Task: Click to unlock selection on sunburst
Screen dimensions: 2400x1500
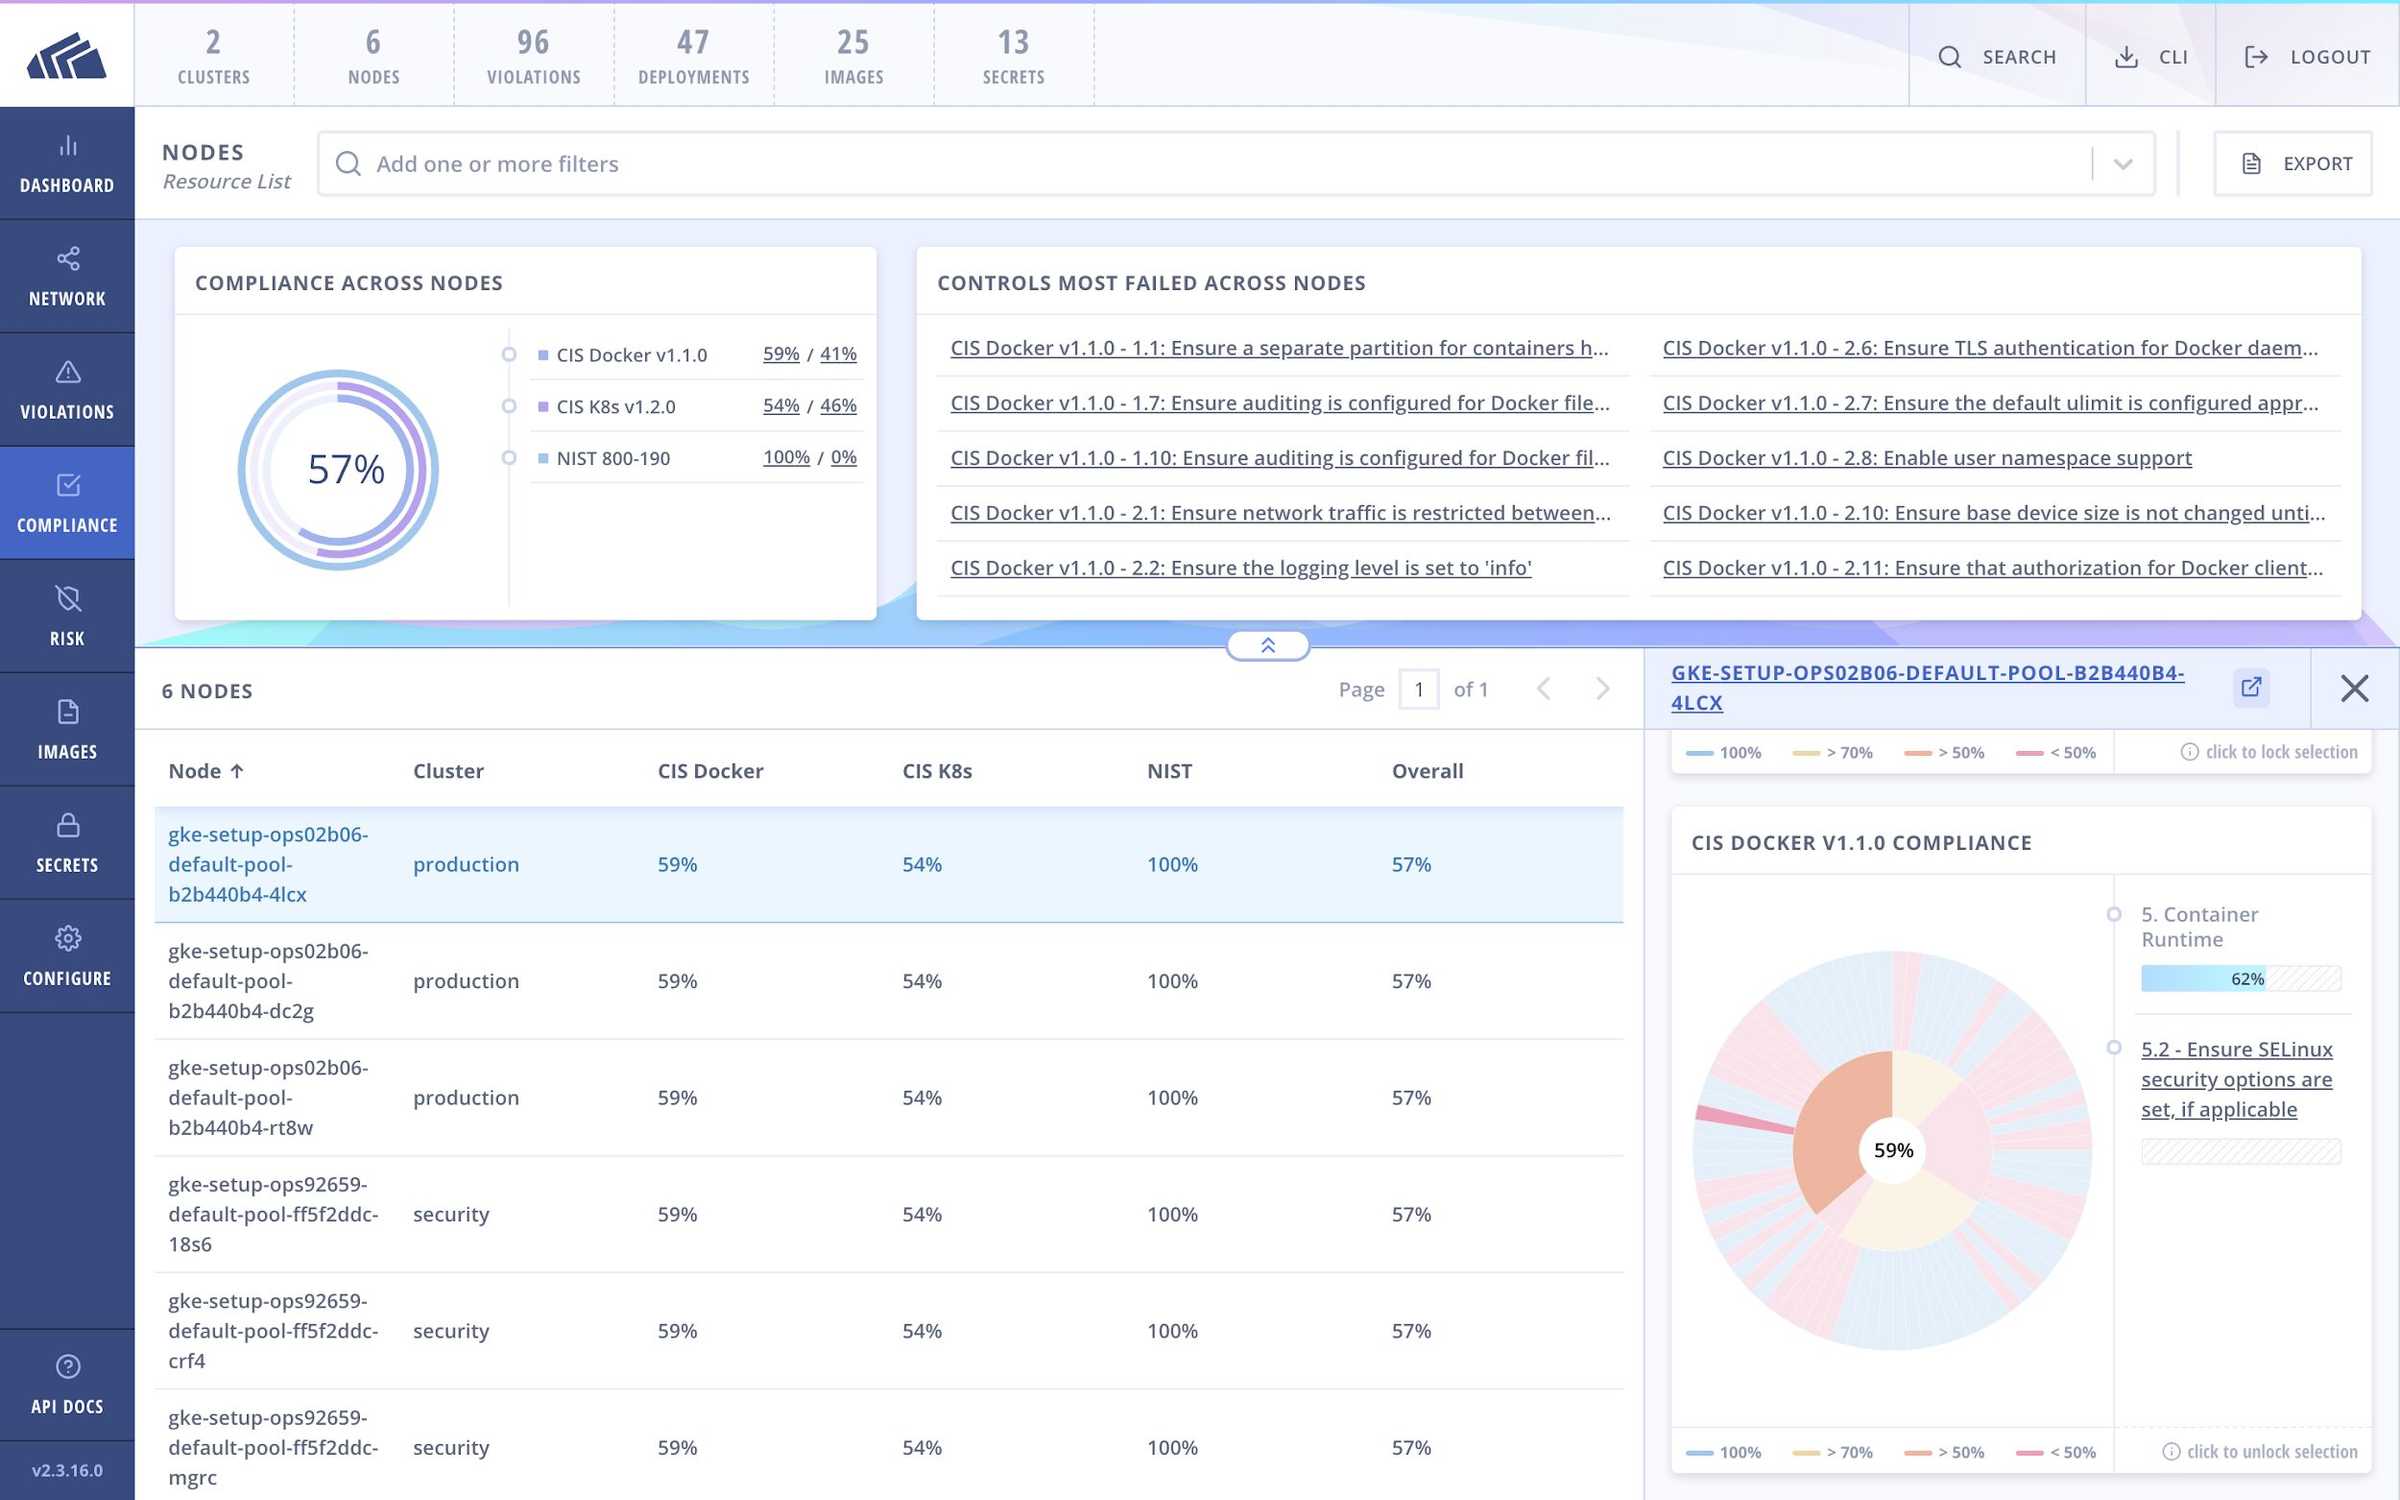Action: (2260, 1451)
